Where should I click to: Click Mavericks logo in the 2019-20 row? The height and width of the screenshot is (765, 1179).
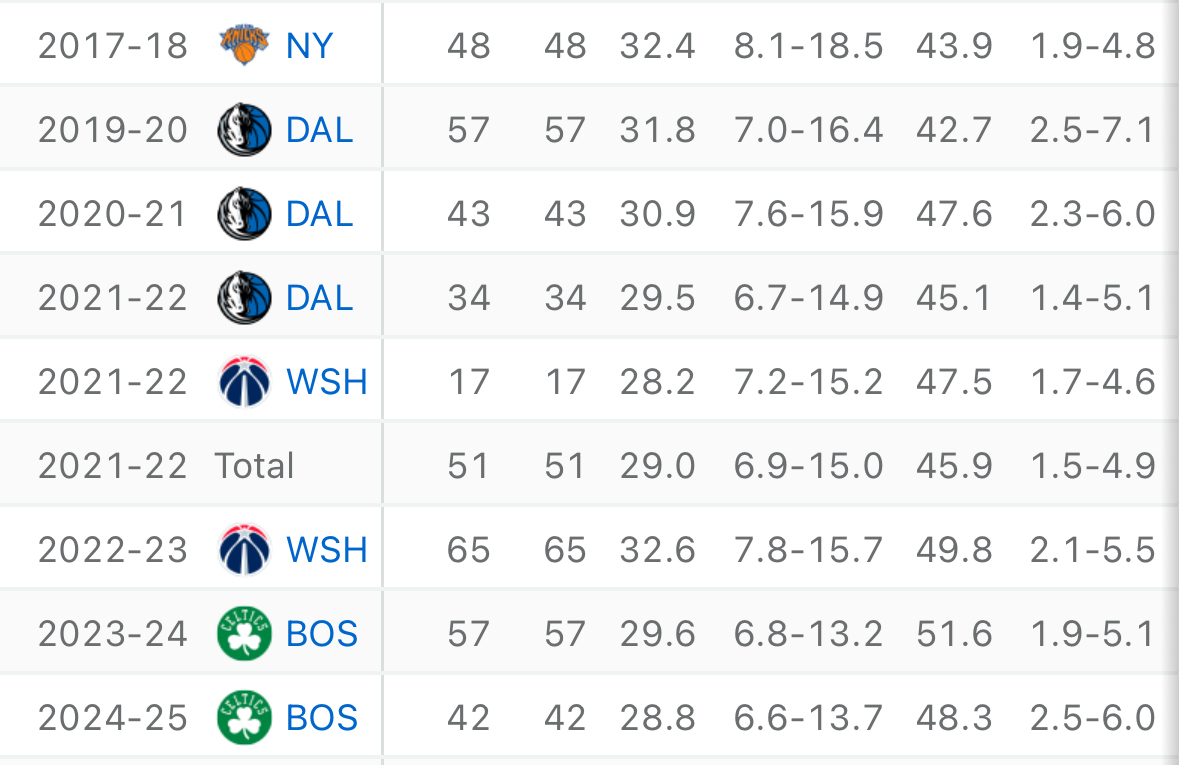click(x=244, y=130)
